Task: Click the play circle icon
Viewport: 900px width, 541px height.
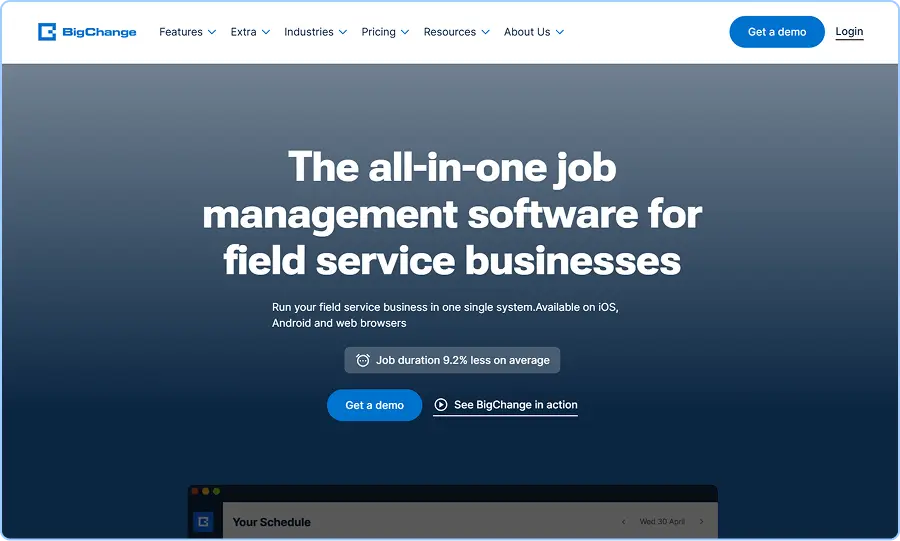Action: [x=441, y=404]
